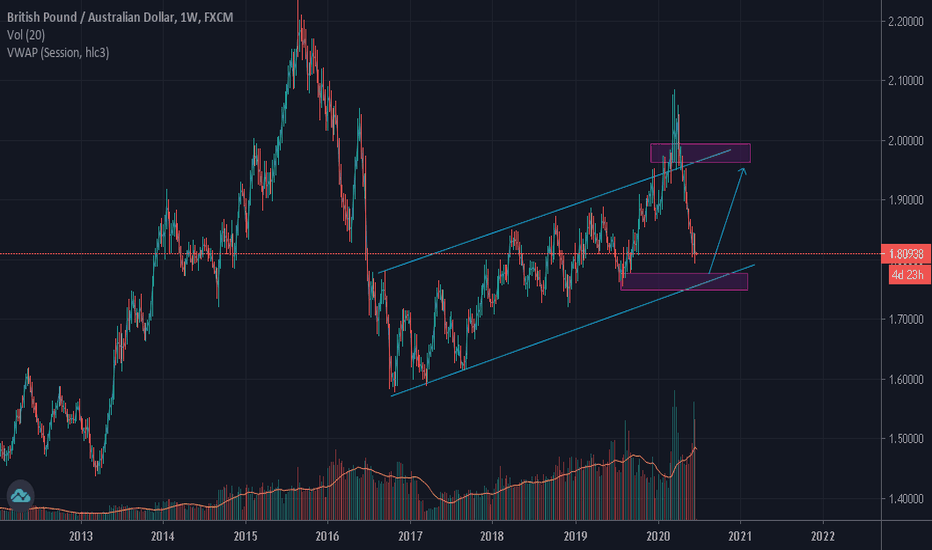Click the 2016 time axis label
The width and height of the screenshot is (932, 550).
coord(328,536)
